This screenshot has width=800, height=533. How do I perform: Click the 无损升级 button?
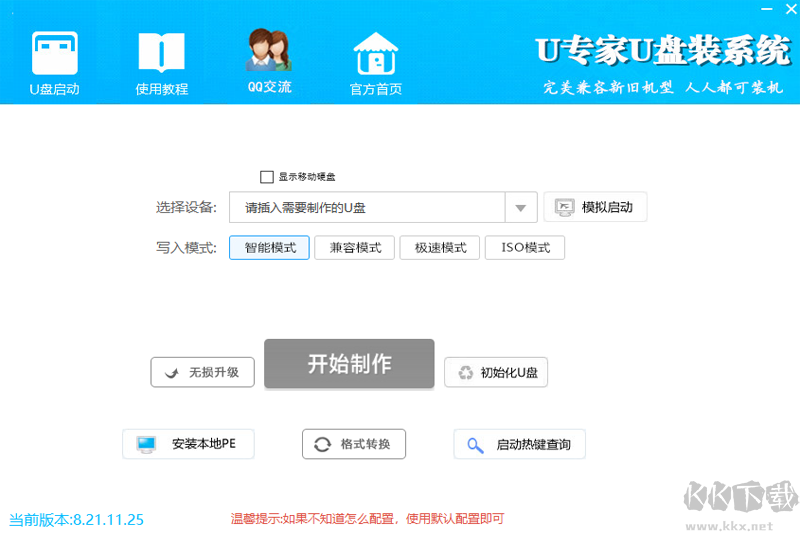[203, 372]
